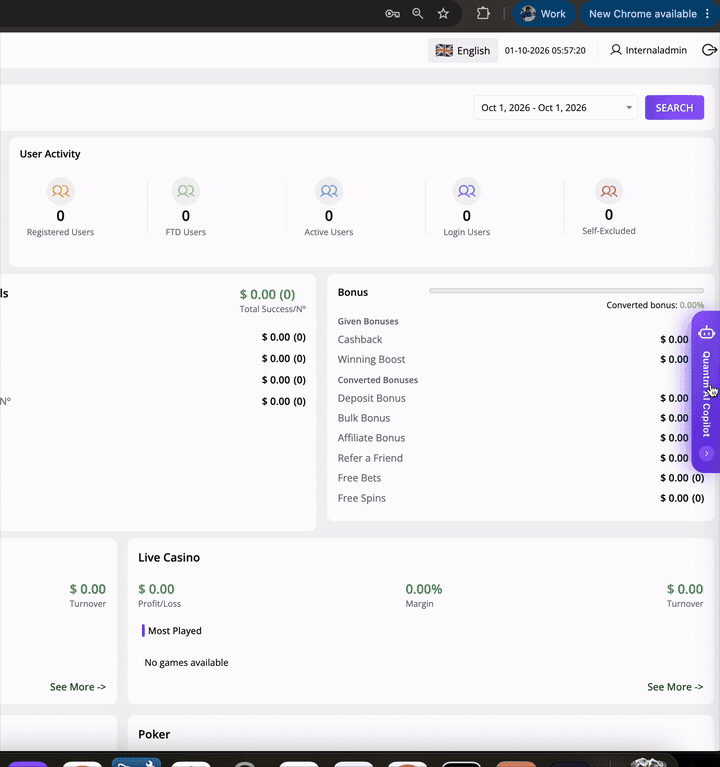Bookmark this page with the star icon
This screenshot has width=720, height=767.
(443, 14)
